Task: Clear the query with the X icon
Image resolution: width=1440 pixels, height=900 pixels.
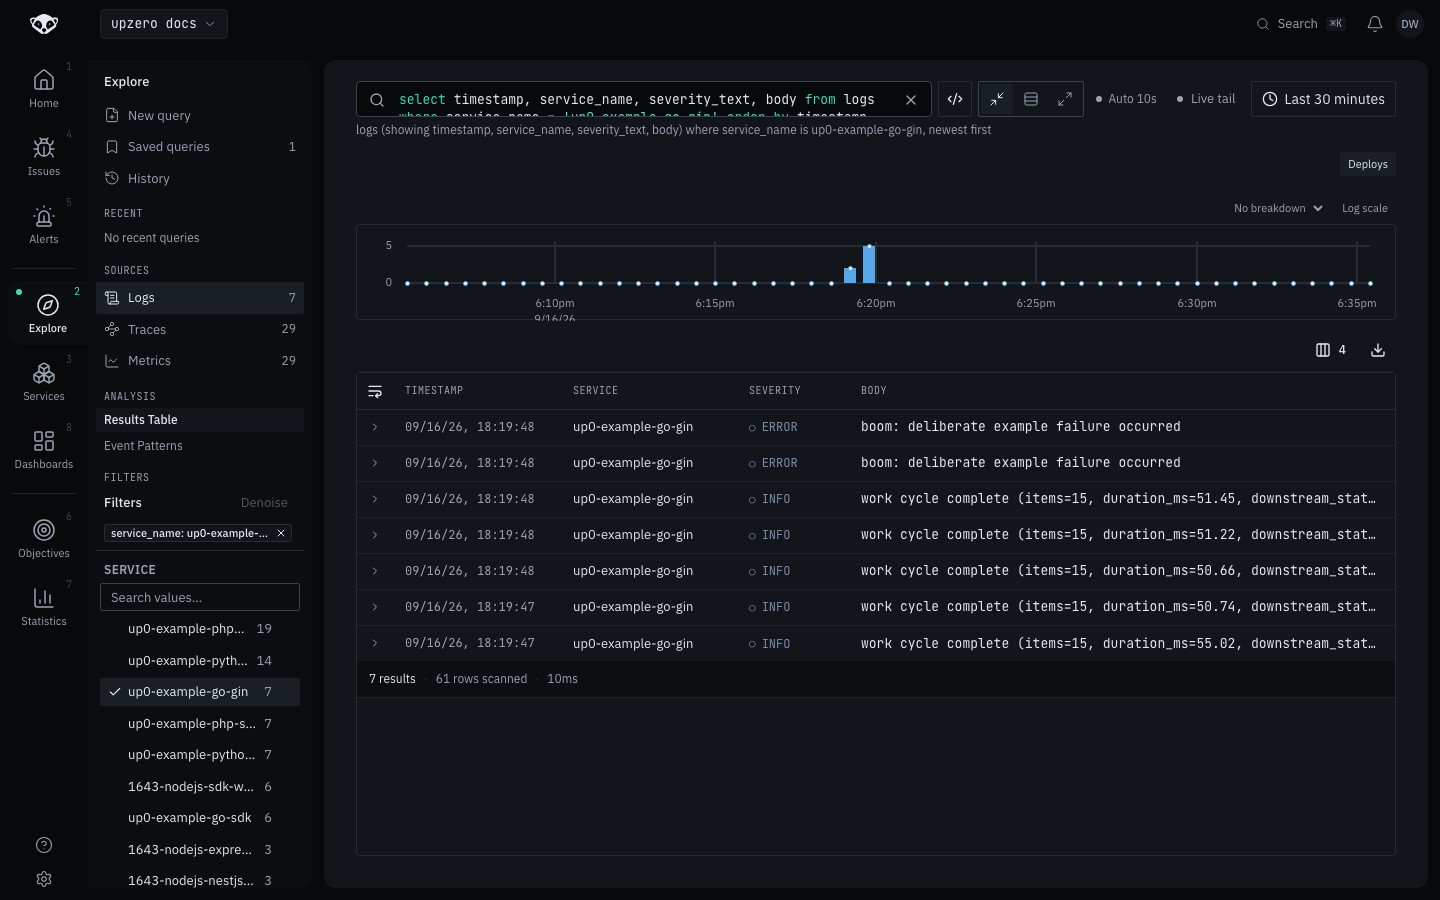Action: click(x=911, y=100)
